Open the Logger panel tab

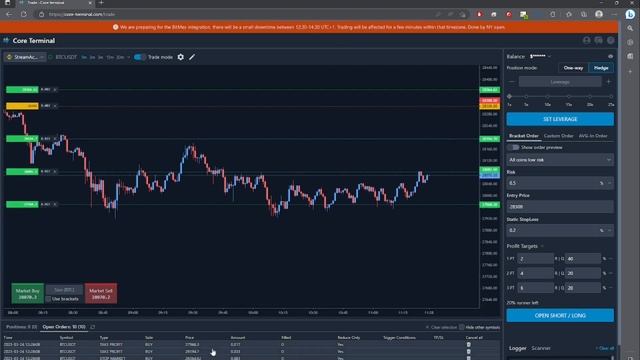pyautogui.click(x=517, y=348)
